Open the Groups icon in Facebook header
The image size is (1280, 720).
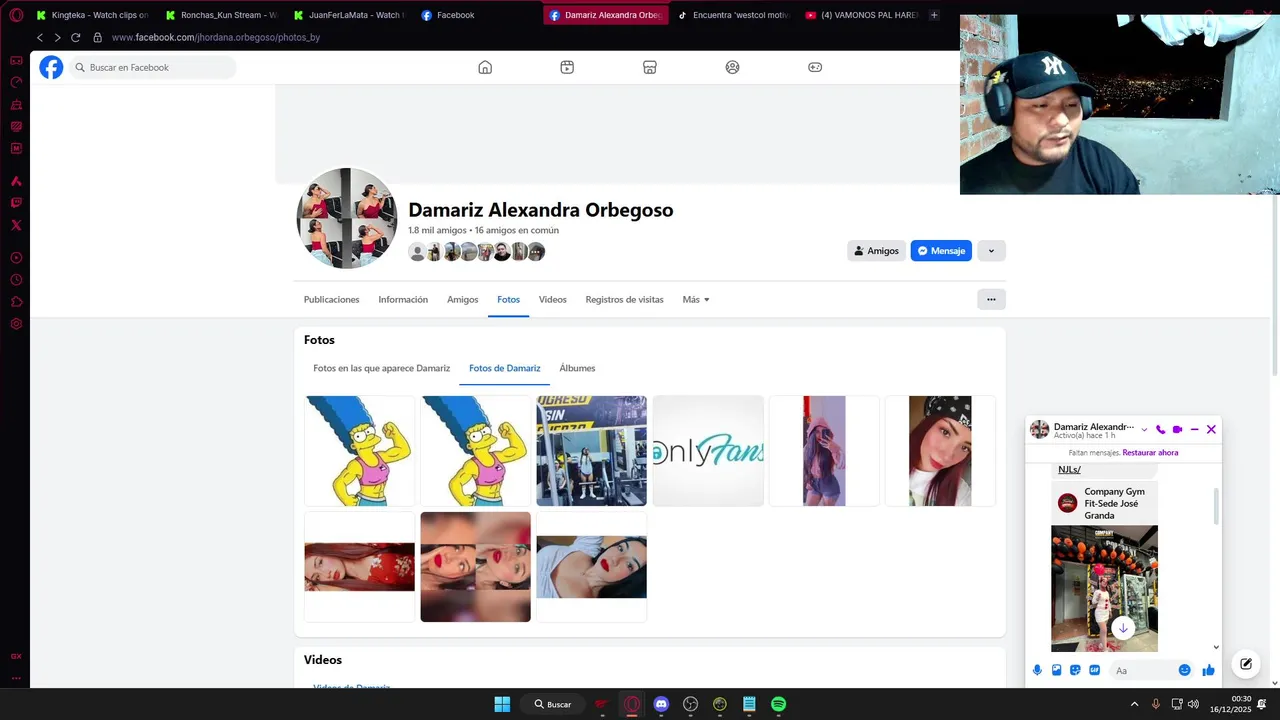point(733,67)
